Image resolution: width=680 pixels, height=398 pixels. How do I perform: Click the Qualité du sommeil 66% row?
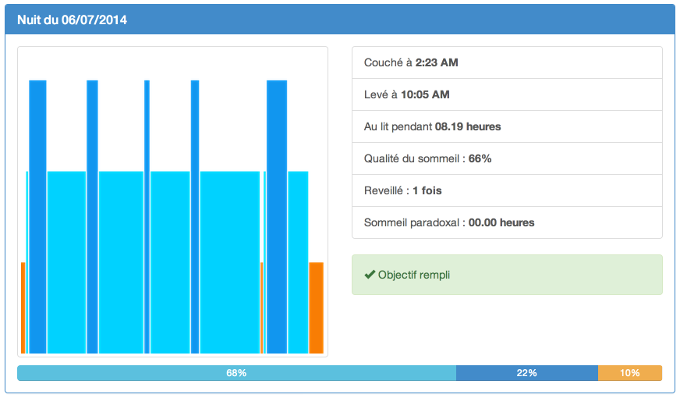coord(507,159)
